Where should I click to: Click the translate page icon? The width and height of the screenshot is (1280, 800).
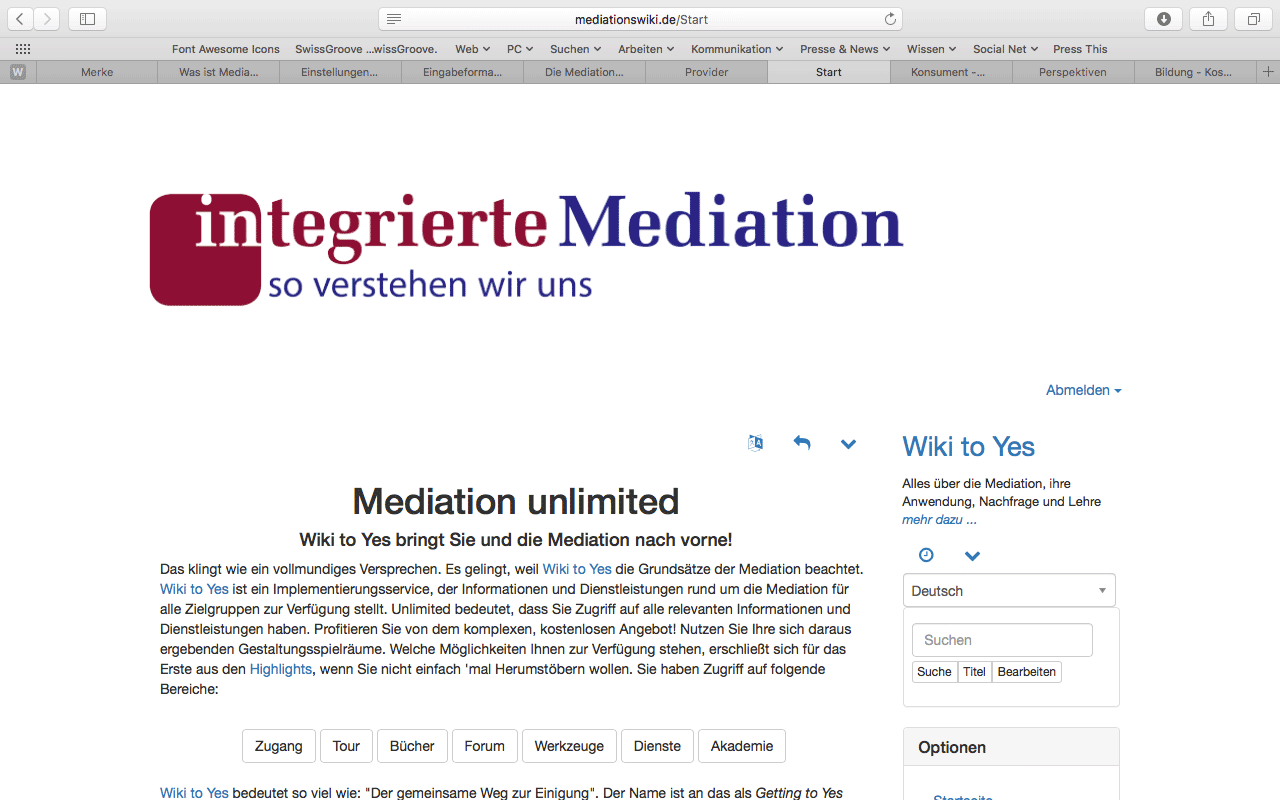click(x=755, y=443)
